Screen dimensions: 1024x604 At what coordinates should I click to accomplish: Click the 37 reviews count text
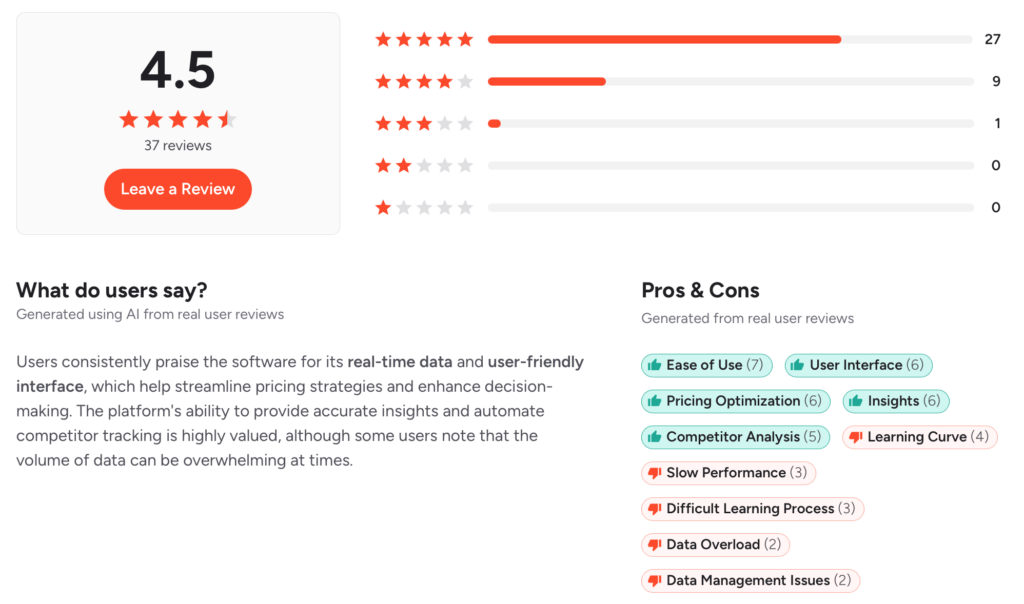point(178,146)
